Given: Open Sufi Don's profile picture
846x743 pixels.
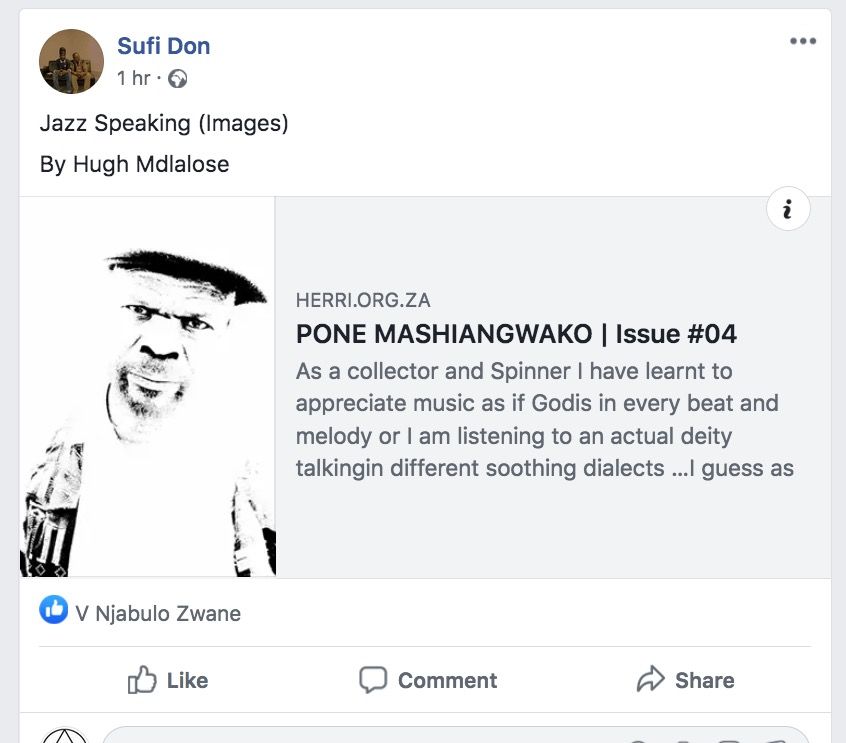Looking at the screenshot, I should pyautogui.click(x=71, y=61).
